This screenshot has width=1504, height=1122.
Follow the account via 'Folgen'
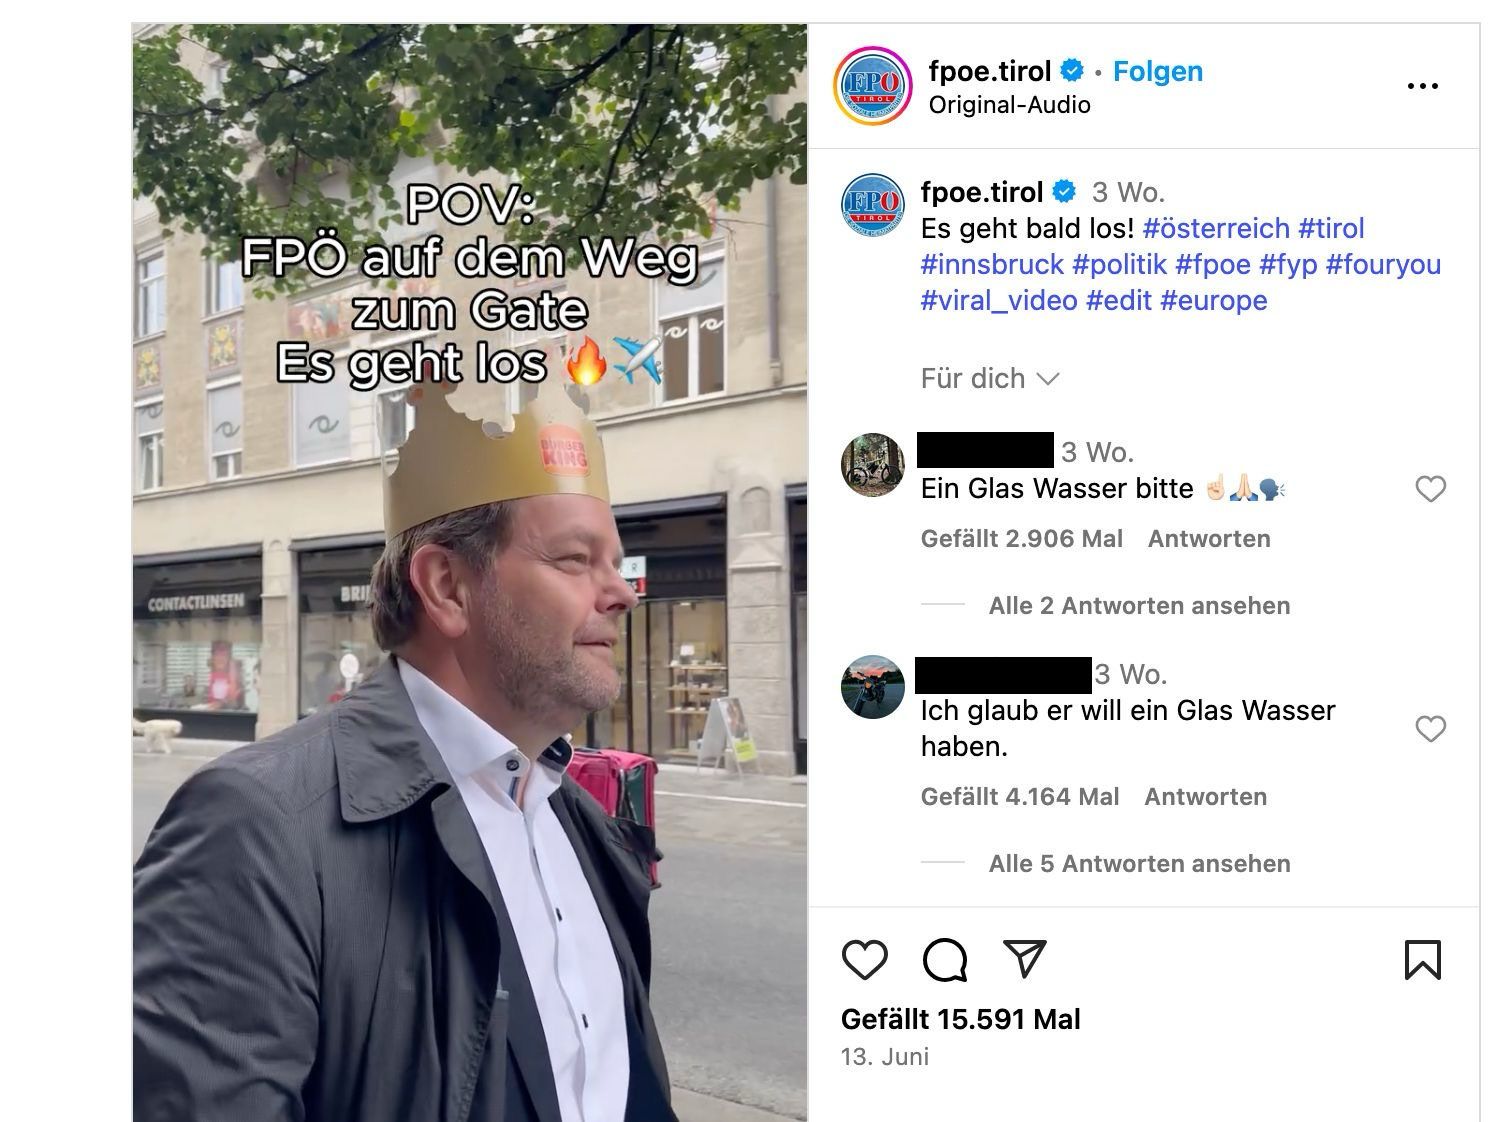(x=1158, y=71)
